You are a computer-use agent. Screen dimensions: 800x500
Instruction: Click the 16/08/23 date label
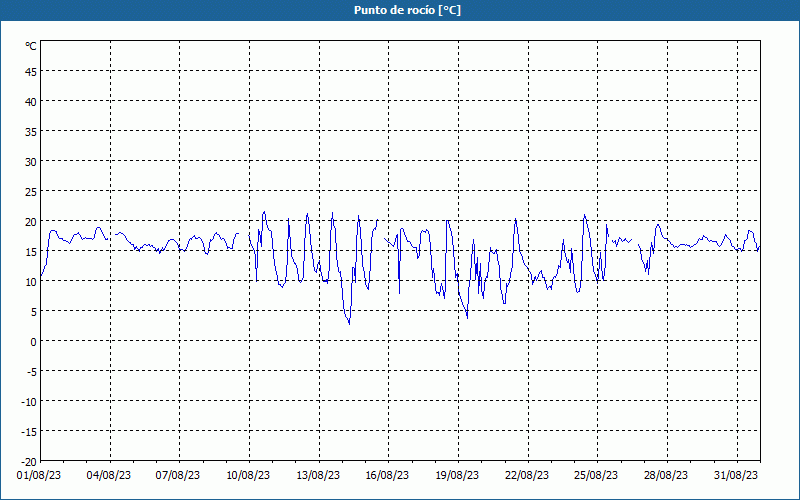coord(387,476)
